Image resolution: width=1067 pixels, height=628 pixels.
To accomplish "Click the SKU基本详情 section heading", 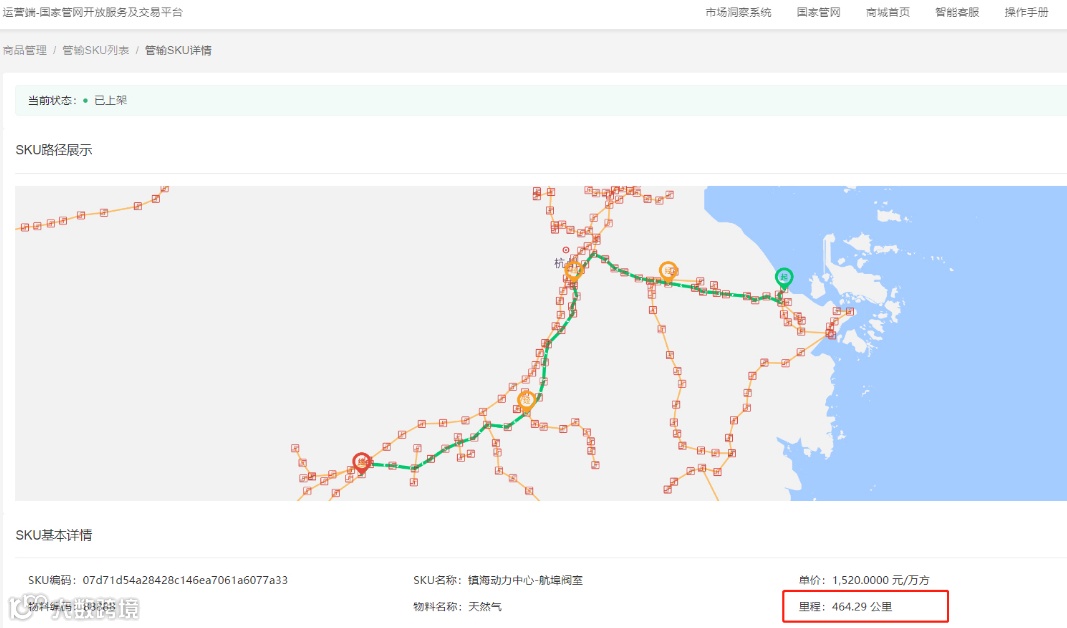I will point(54,535).
